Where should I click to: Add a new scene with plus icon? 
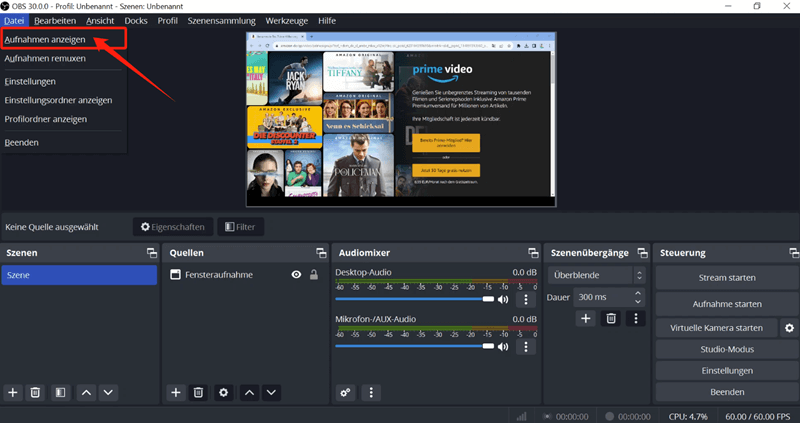pos(13,392)
